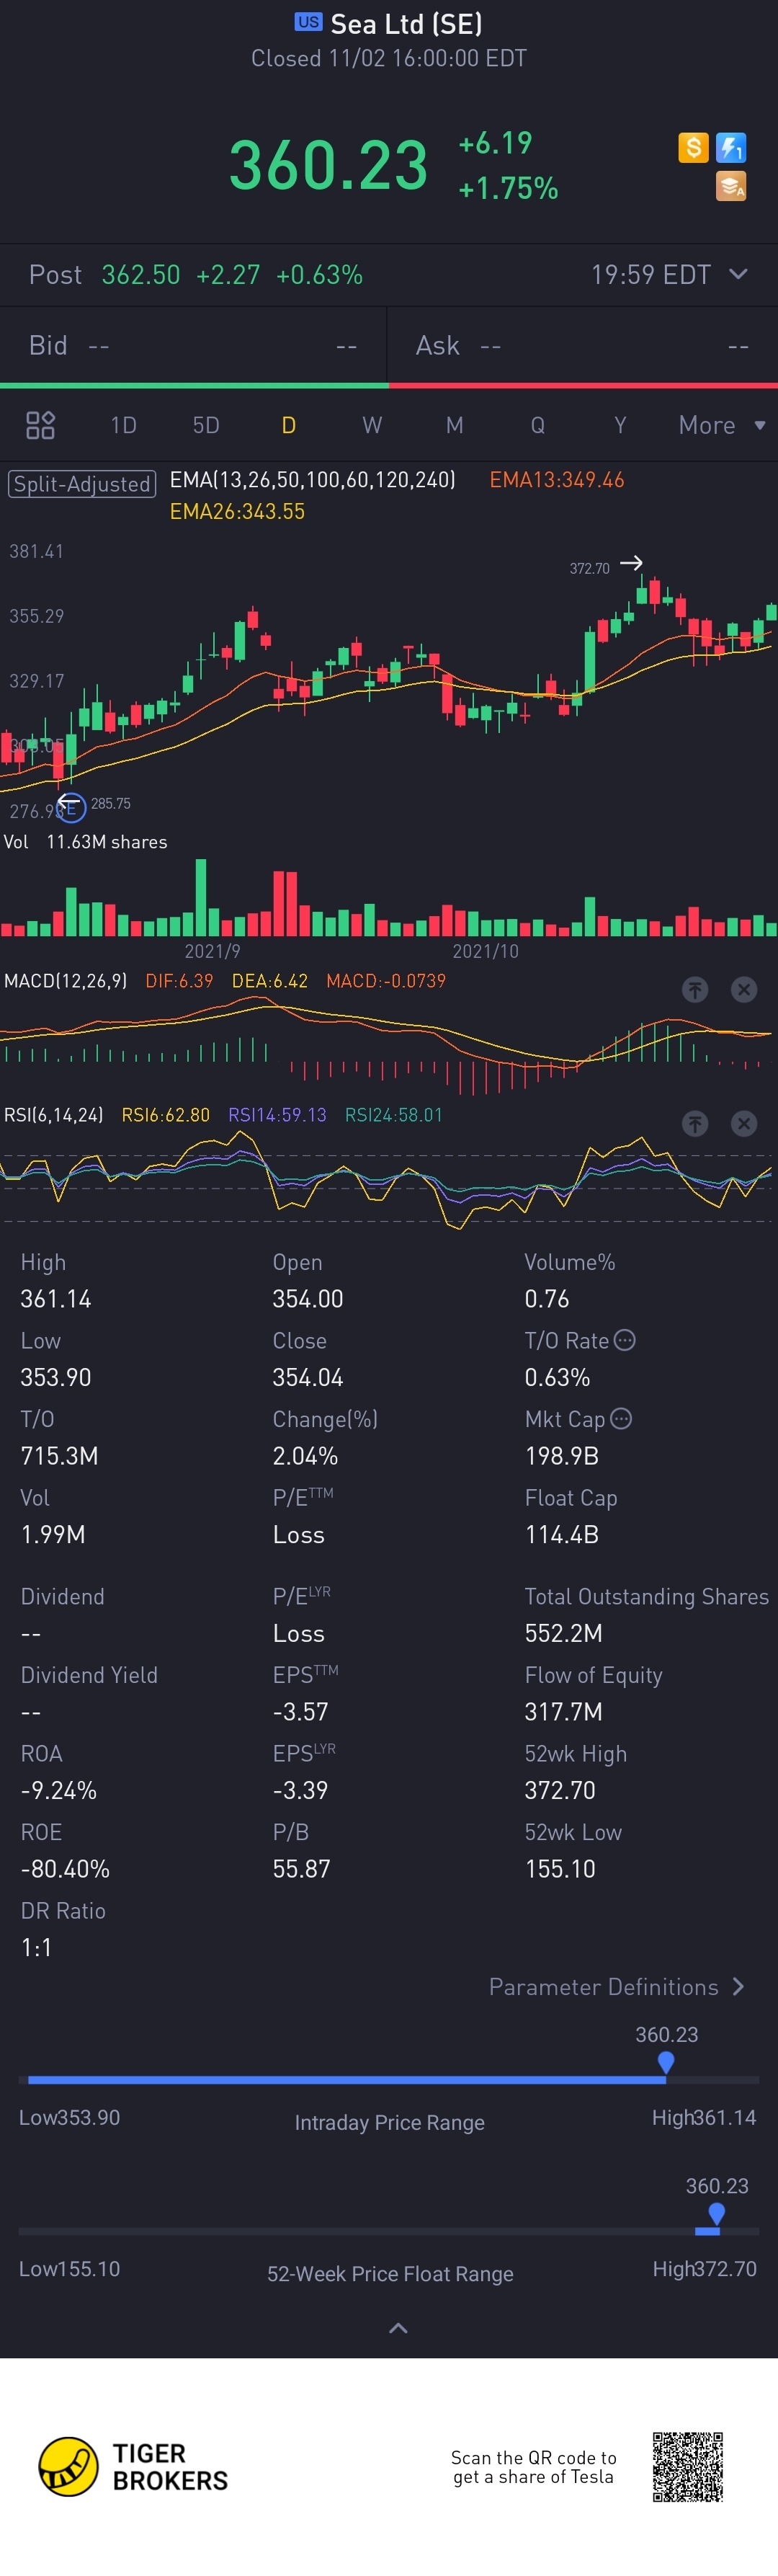This screenshot has width=778, height=2576.
Task: Tap the P/B value 55.87
Action: 301,1869
